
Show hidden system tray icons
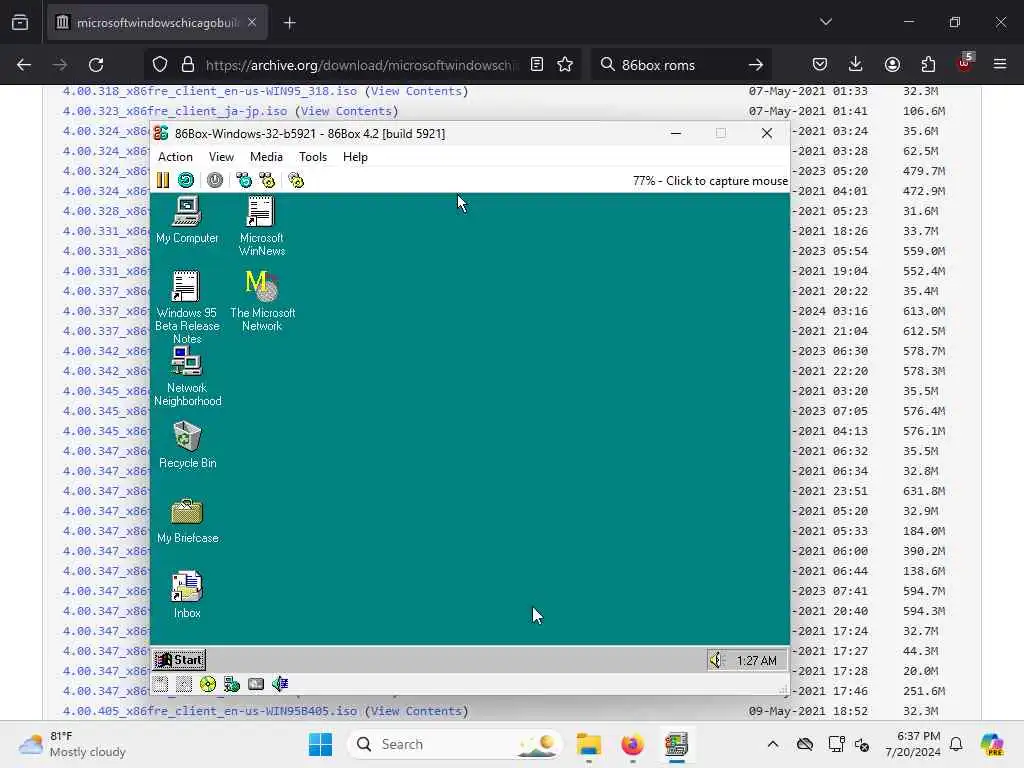pos(773,744)
